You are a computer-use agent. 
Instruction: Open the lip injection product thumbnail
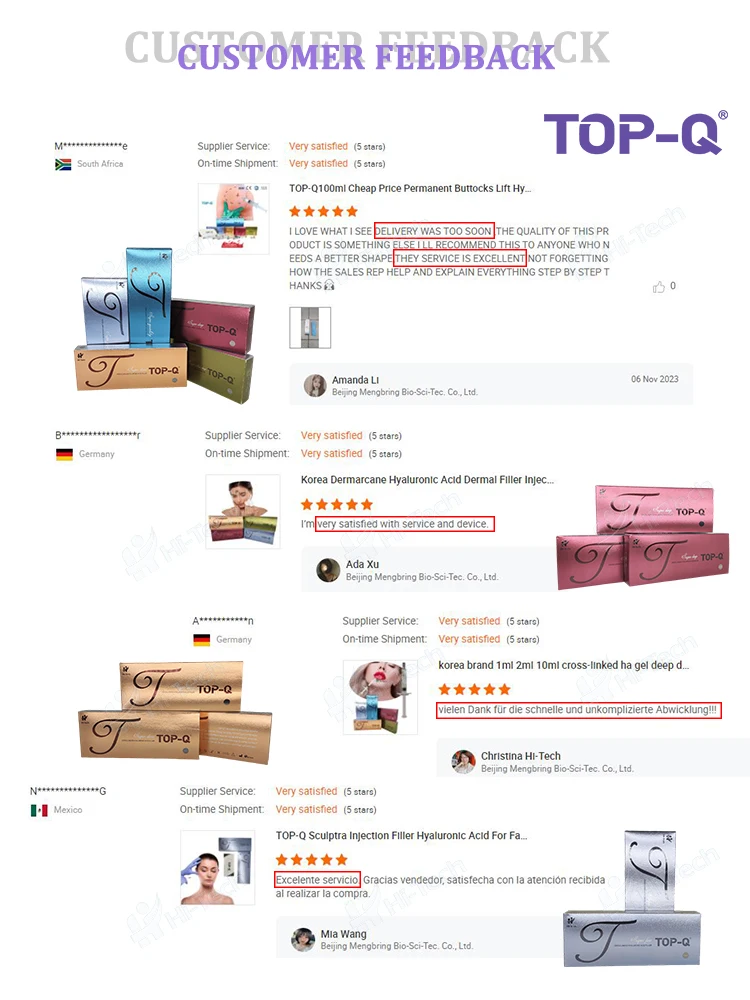coord(380,697)
